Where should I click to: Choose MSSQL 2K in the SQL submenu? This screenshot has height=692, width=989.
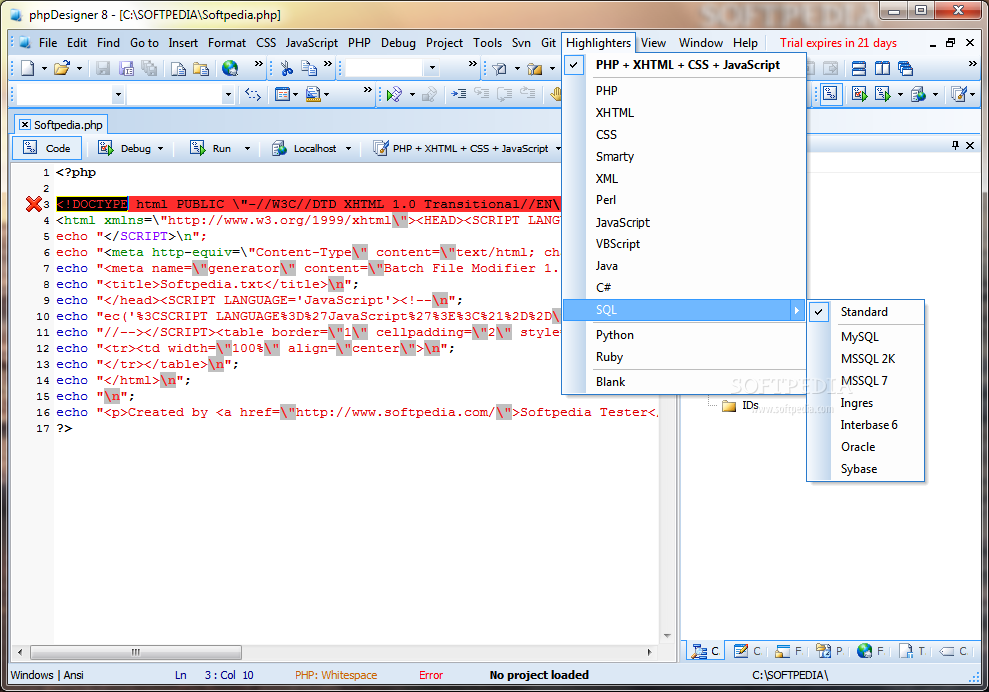pyautogui.click(x=865, y=358)
